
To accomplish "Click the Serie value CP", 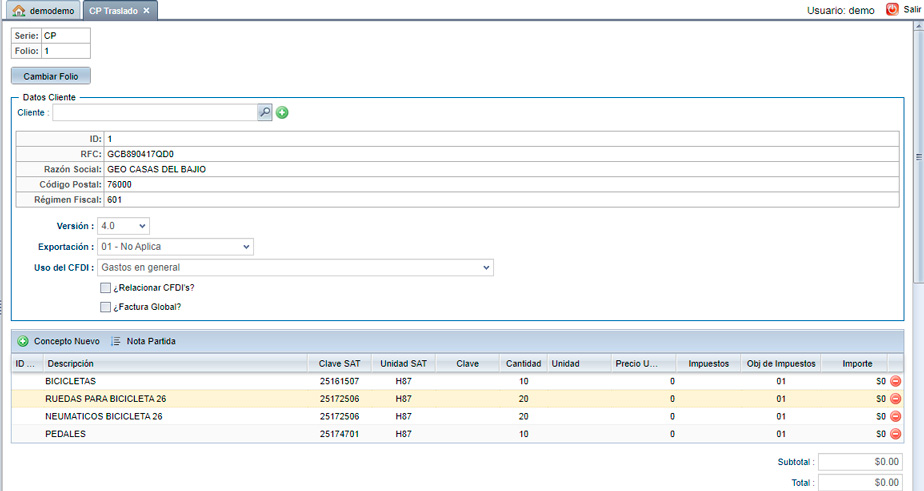I will [50, 36].
